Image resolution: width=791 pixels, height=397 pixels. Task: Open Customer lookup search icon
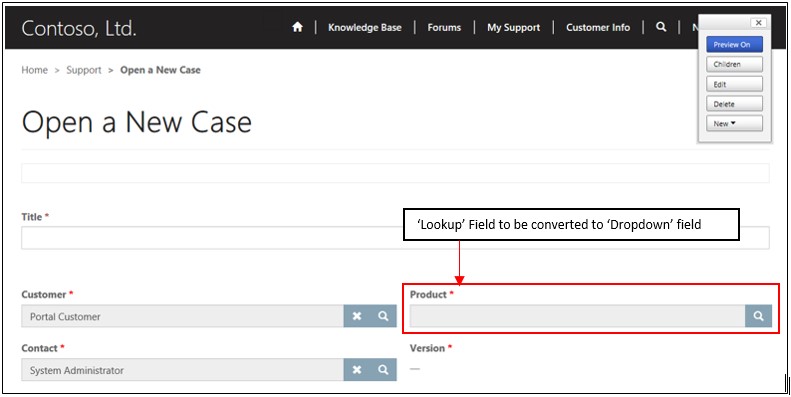point(383,316)
